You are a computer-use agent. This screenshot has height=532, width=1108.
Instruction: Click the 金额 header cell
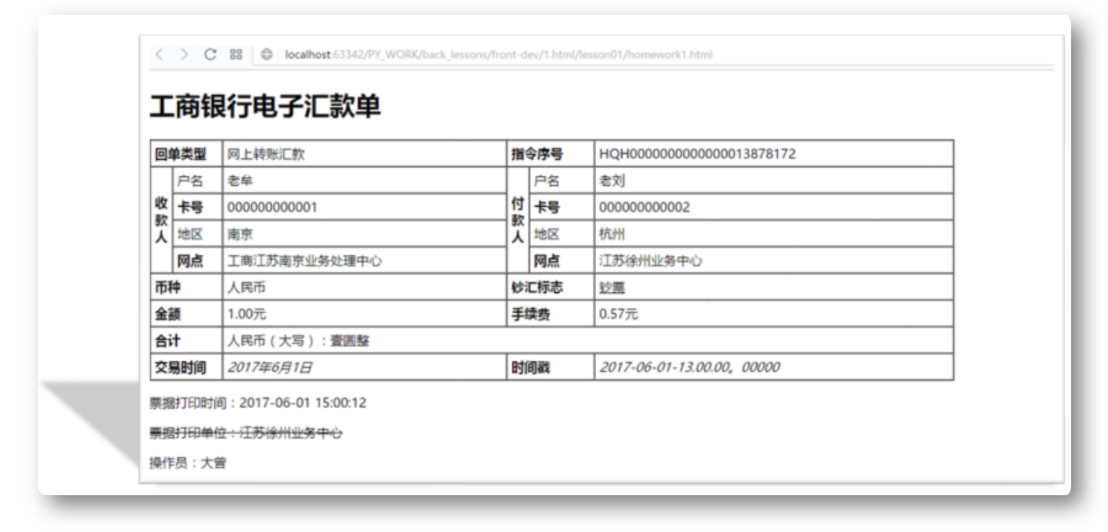pyautogui.click(x=187, y=314)
